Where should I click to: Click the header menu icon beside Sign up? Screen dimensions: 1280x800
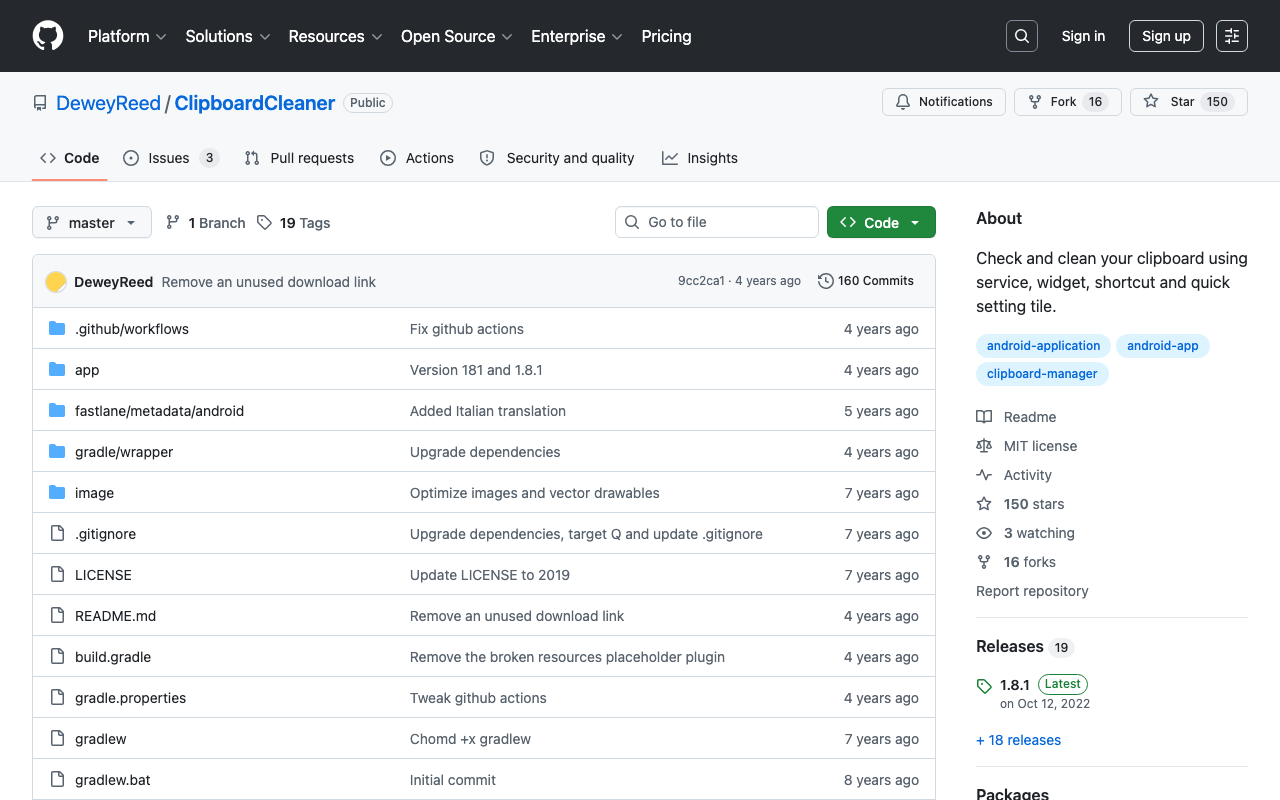pyautogui.click(x=1232, y=36)
